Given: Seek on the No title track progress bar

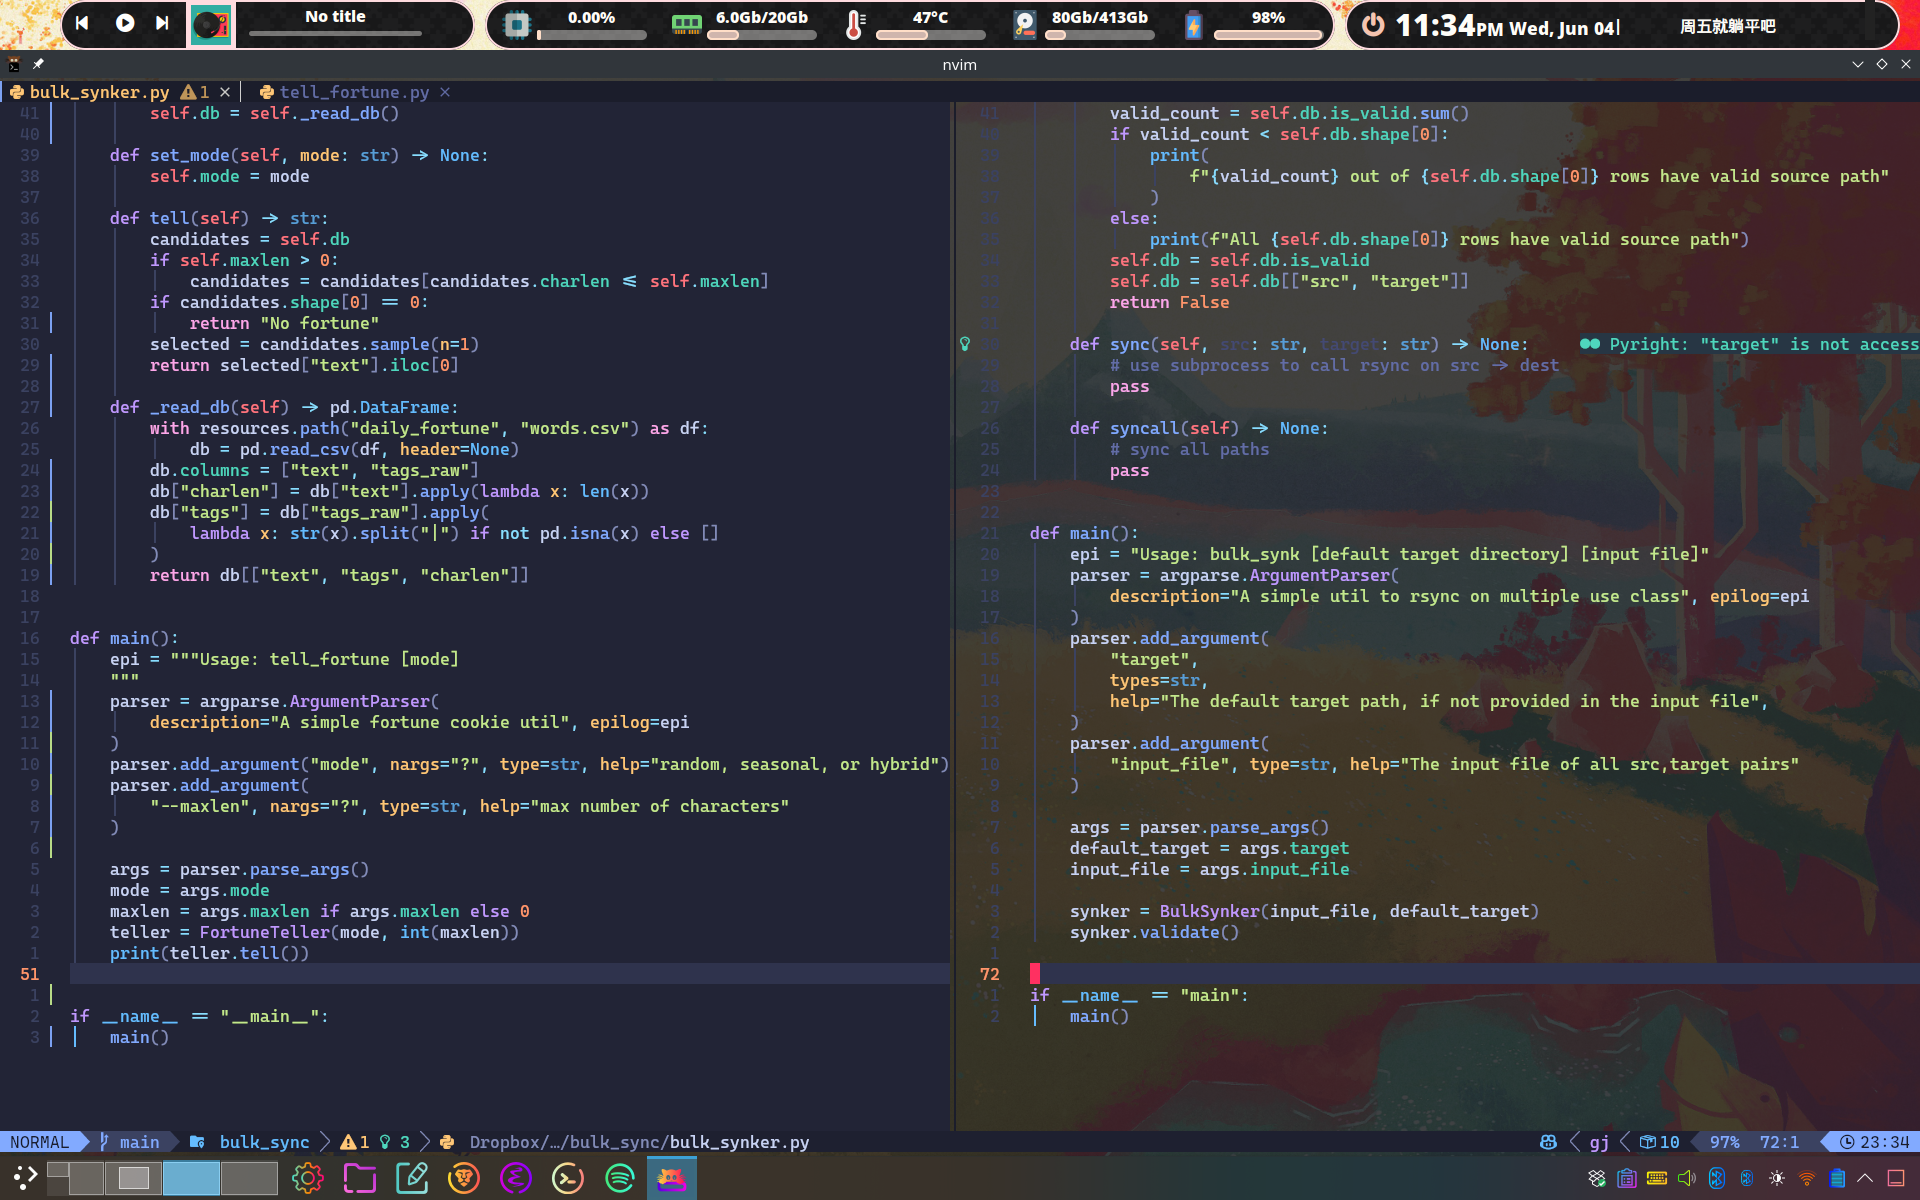Looking at the screenshot, I should [335, 34].
